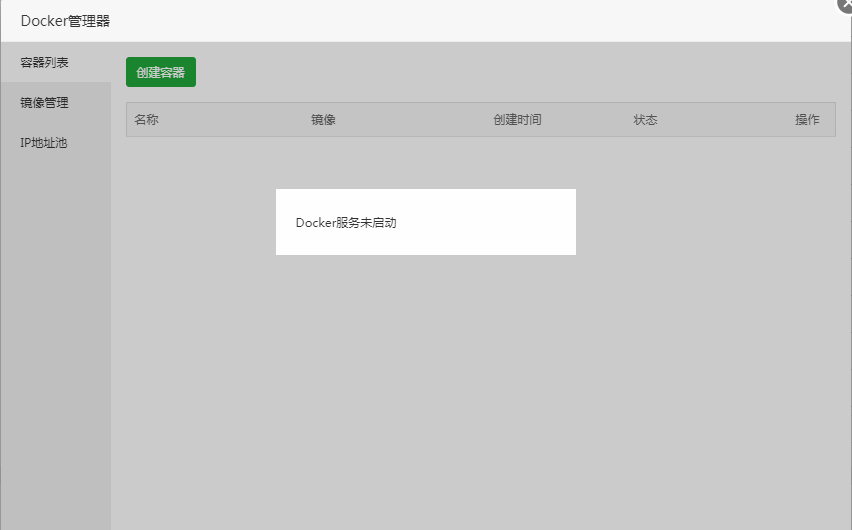Click the Docker管理器 title text

(x=65, y=21)
